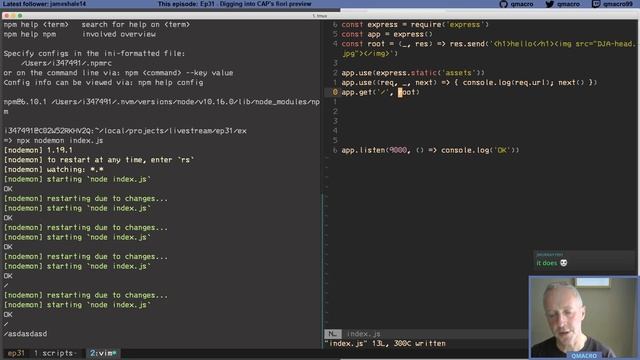Click the webcam thumbnail of the streamer
This screenshot has height=360, width=640.
click(584, 318)
